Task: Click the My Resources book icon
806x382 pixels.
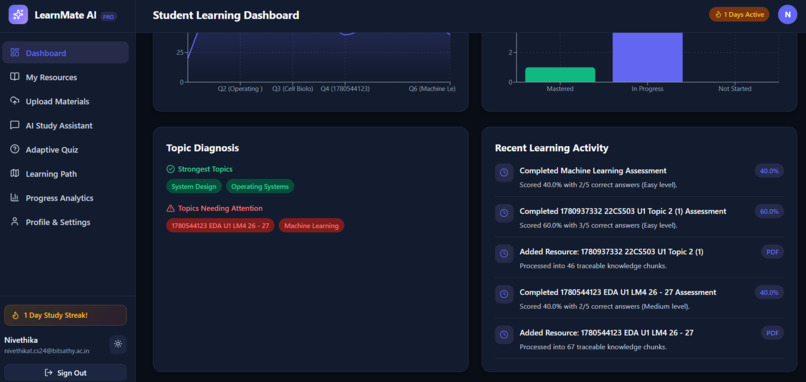Action: (14, 77)
